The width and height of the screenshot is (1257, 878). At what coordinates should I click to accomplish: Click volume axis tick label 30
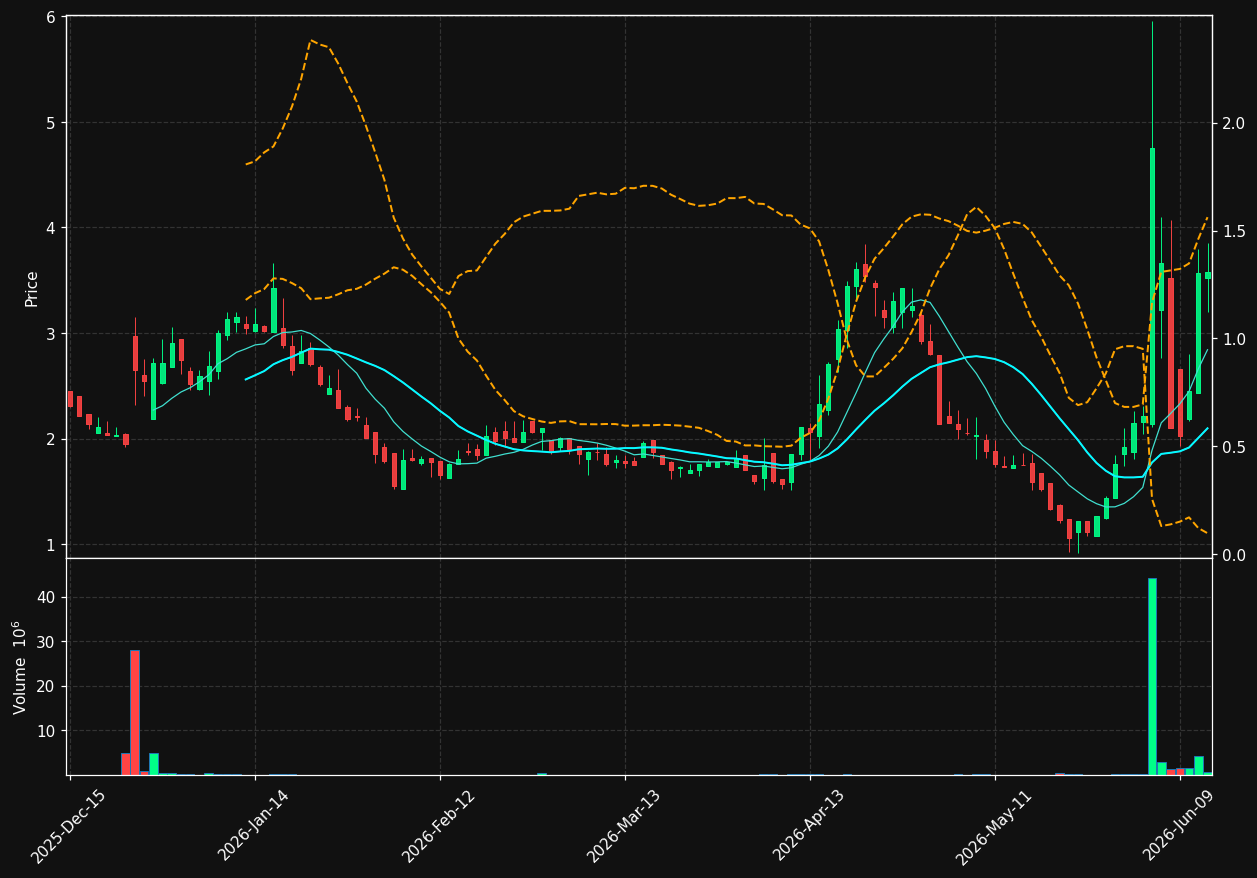(x=47, y=642)
